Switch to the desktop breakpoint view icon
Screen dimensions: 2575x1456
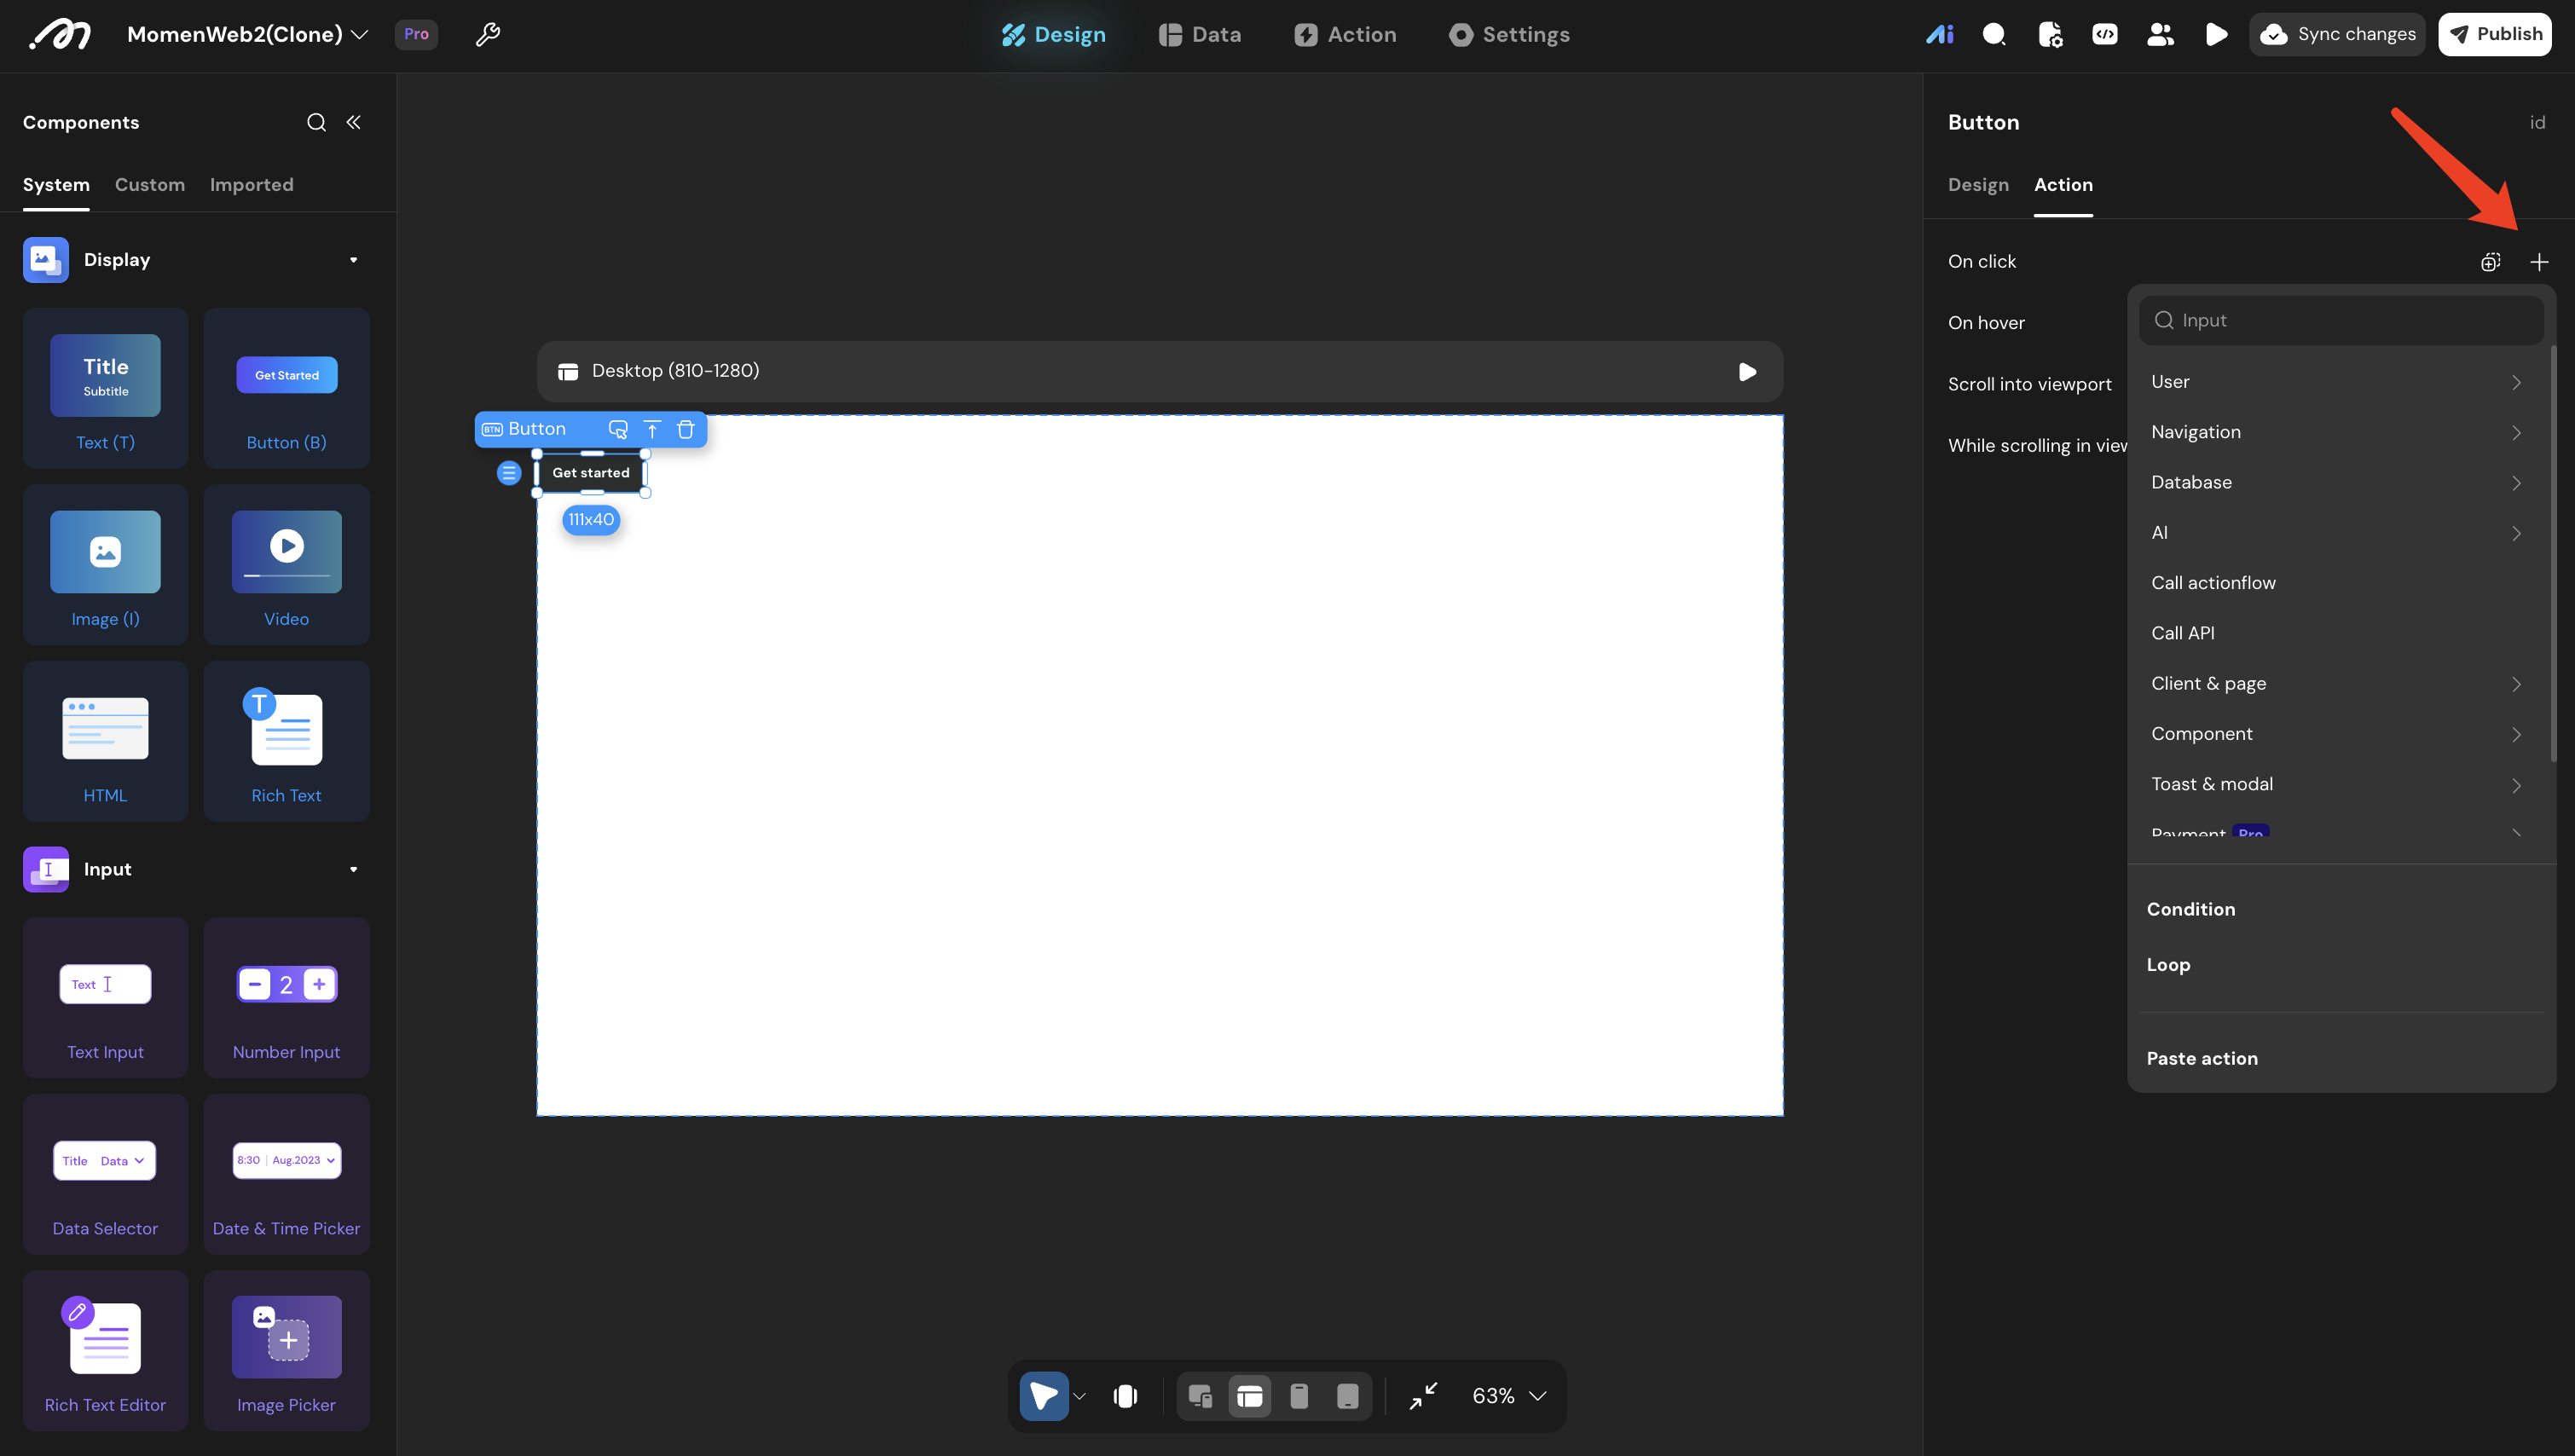(x=1249, y=1396)
